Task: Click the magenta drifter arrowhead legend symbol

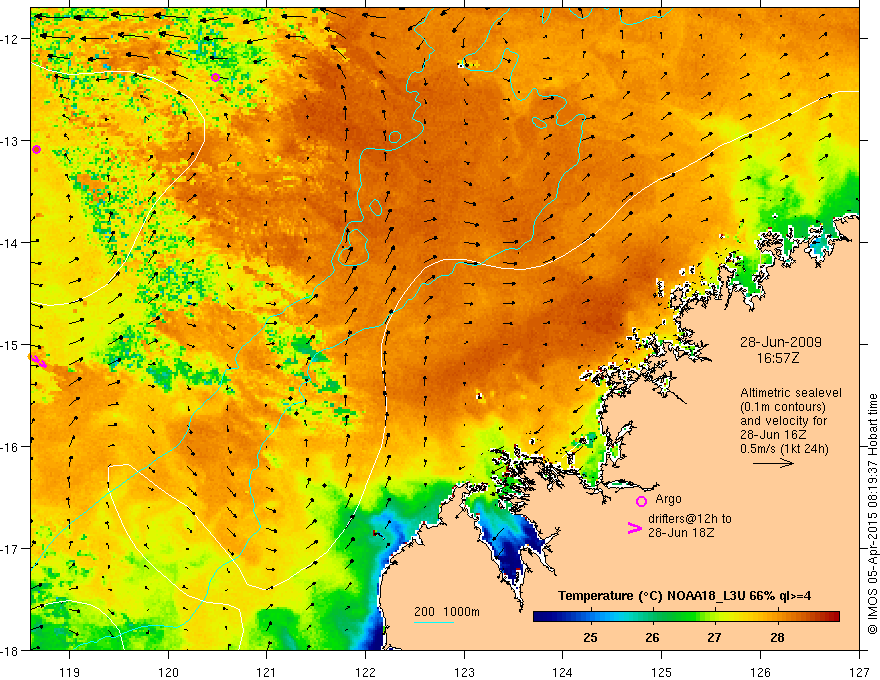Action: pos(634,528)
